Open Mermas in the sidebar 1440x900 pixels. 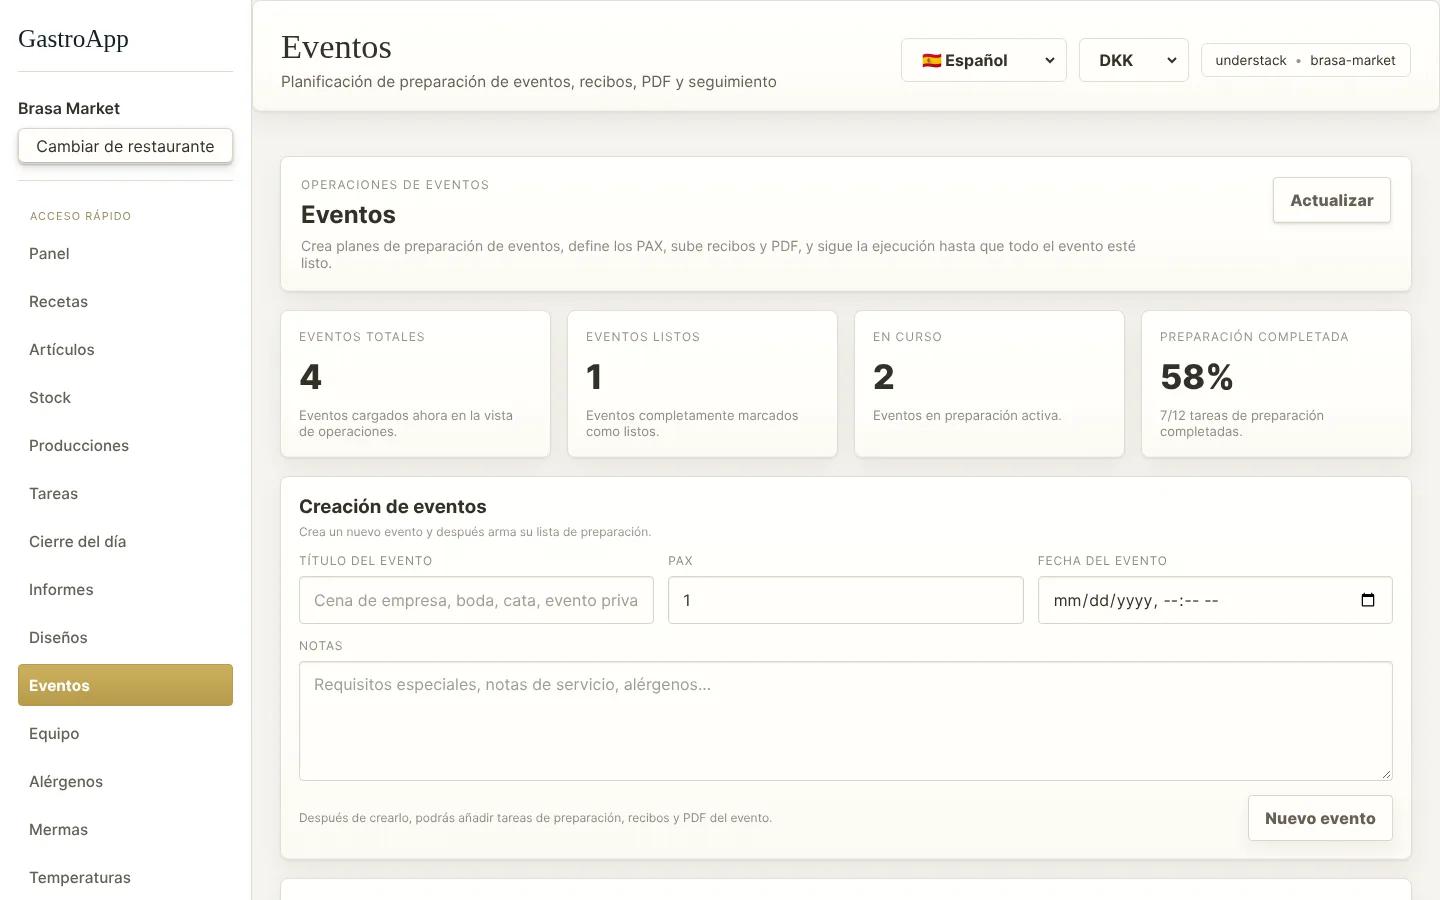pos(125,830)
